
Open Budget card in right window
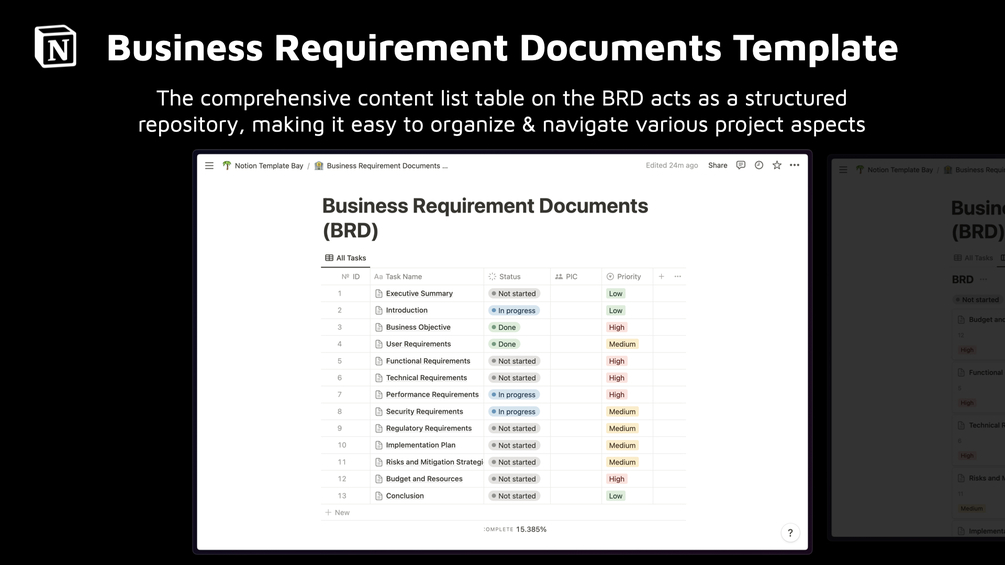[x=981, y=334]
